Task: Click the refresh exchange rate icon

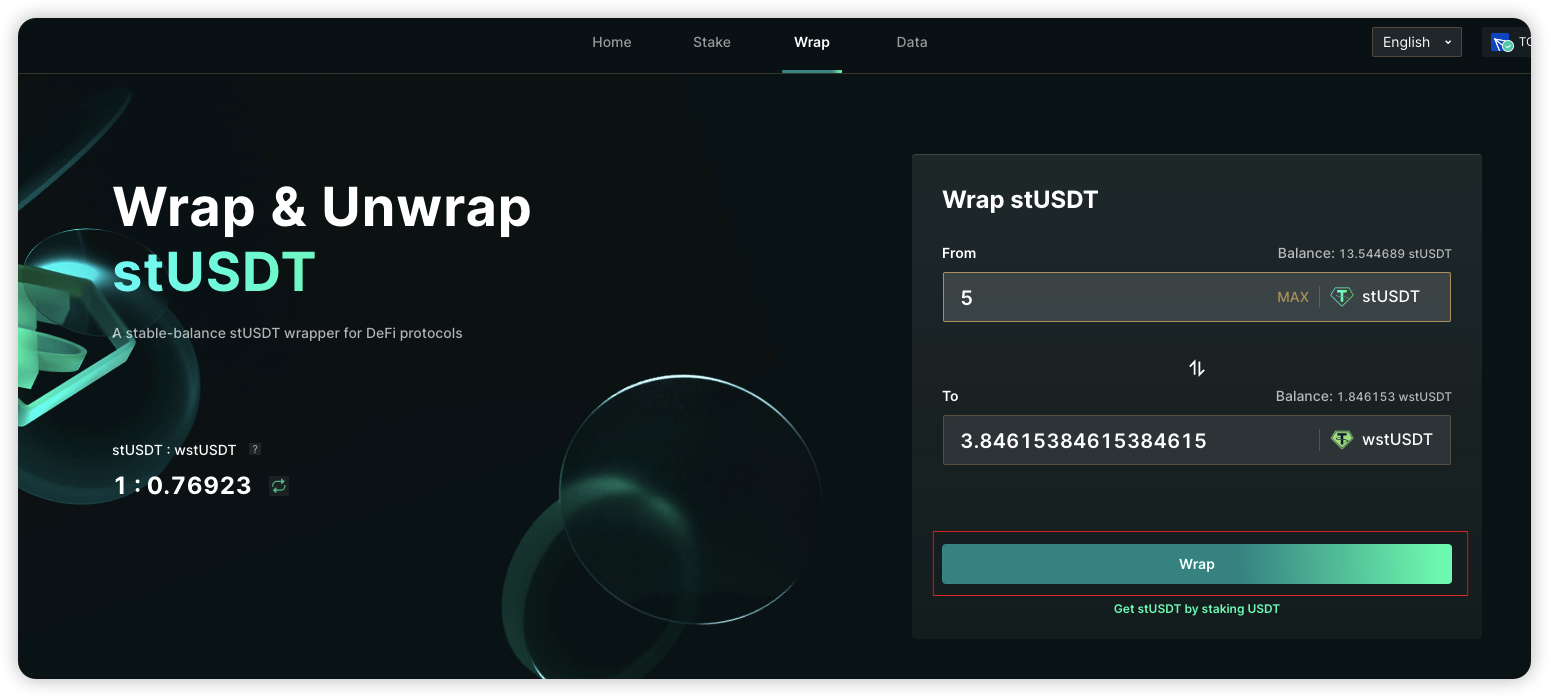Action: 279,486
